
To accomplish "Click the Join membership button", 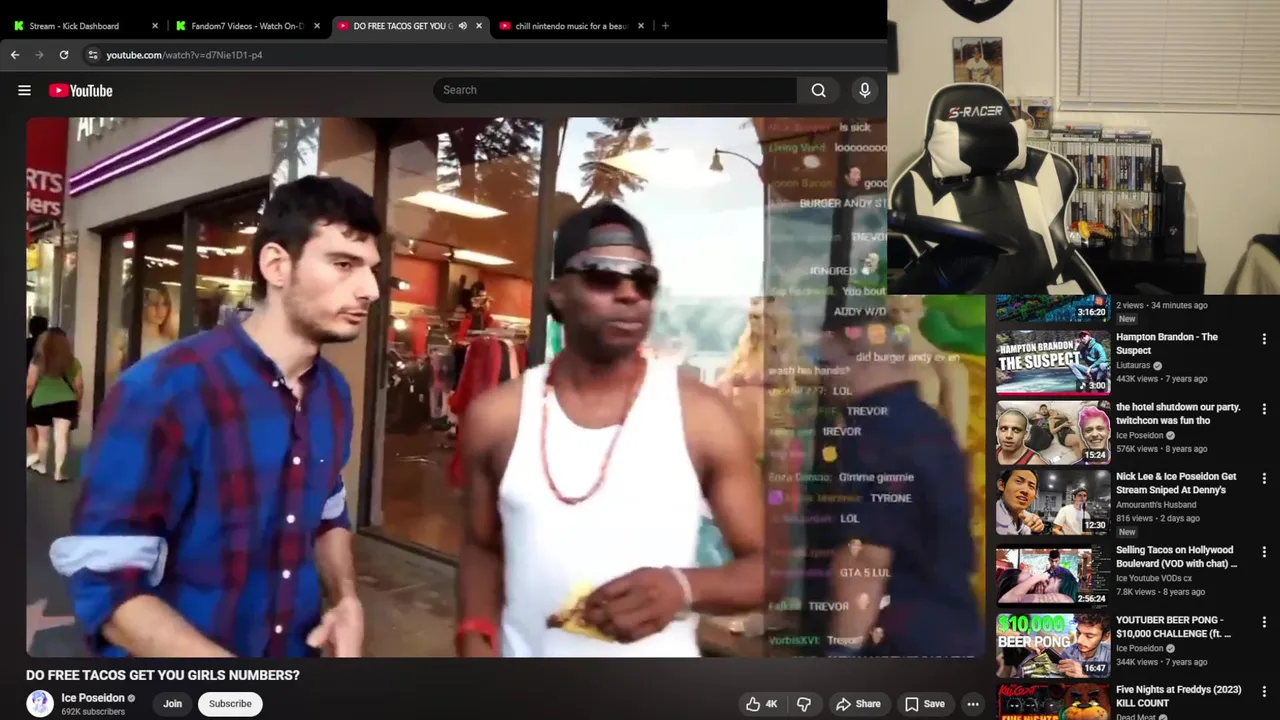I will pyautogui.click(x=172, y=704).
